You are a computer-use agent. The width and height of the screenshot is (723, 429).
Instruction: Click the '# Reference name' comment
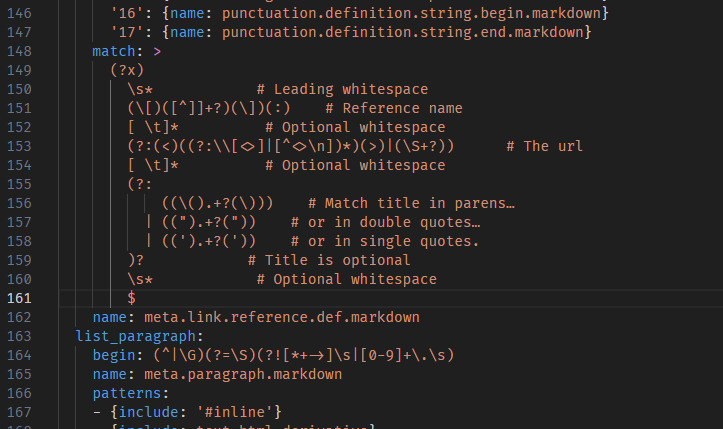pos(394,108)
